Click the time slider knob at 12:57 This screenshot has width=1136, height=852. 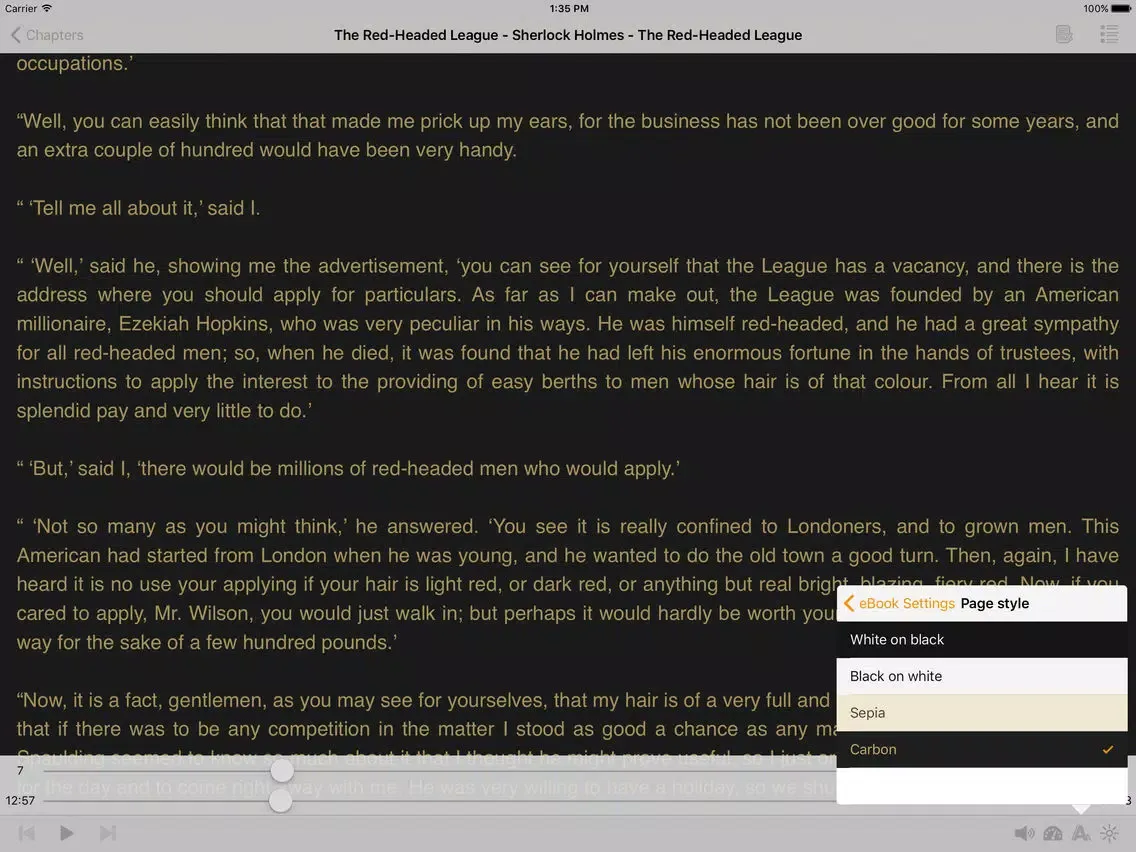click(280, 801)
